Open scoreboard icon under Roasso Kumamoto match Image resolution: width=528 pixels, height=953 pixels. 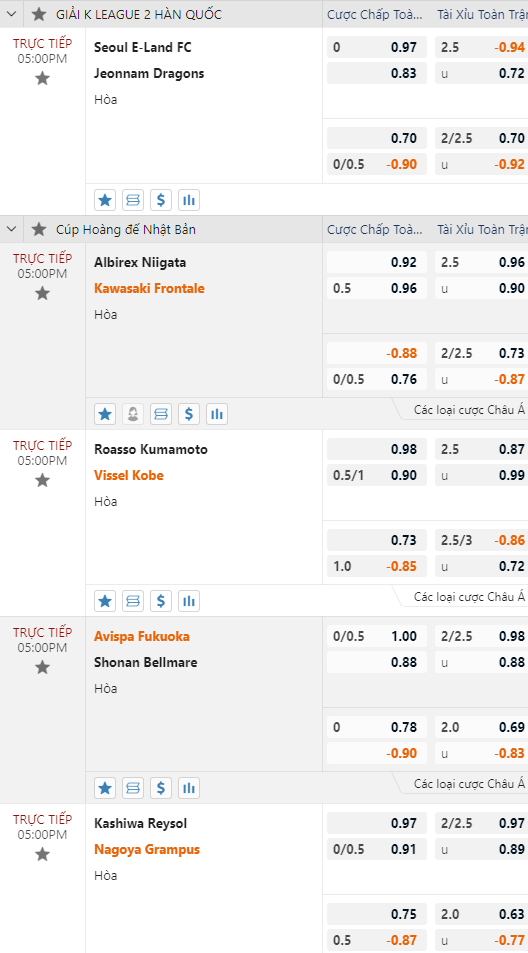[133, 602]
